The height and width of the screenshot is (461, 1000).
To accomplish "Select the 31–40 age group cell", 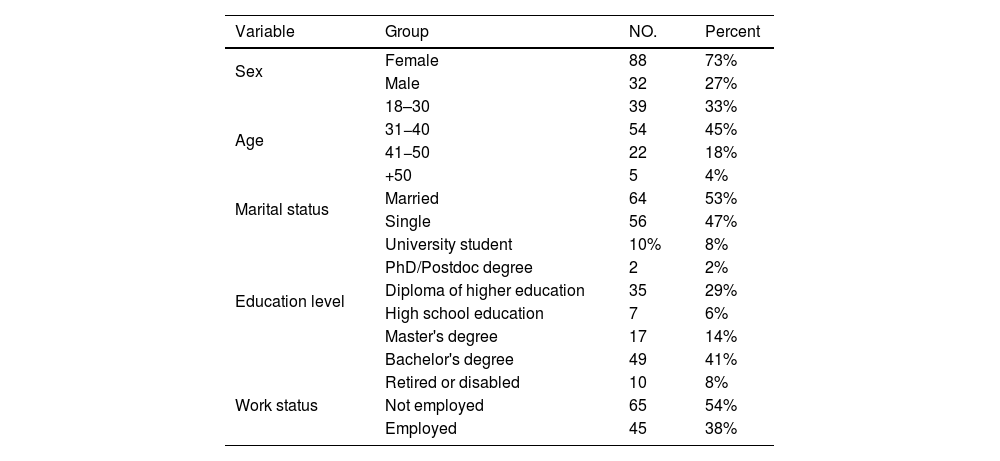I will coord(407,130).
